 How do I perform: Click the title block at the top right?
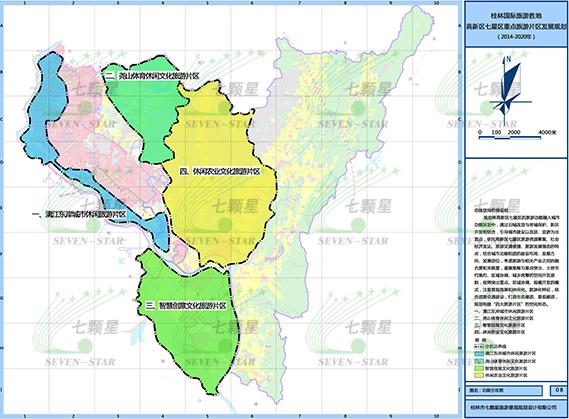(516, 24)
